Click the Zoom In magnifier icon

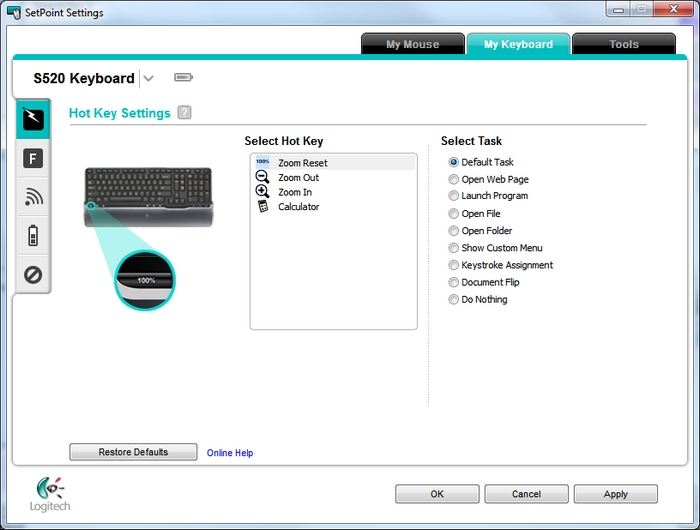pyautogui.click(x=262, y=192)
